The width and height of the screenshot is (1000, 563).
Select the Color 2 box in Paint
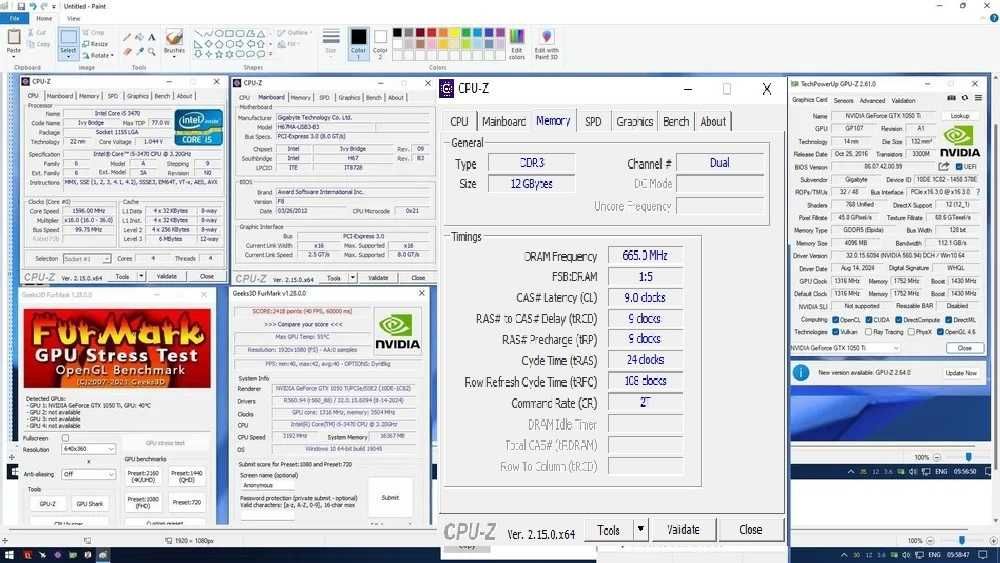point(380,43)
